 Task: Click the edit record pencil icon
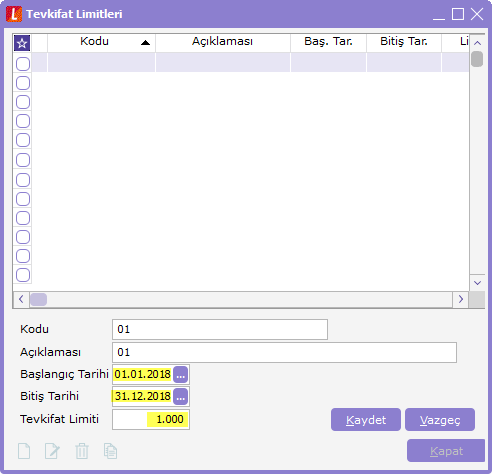click(52, 451)
